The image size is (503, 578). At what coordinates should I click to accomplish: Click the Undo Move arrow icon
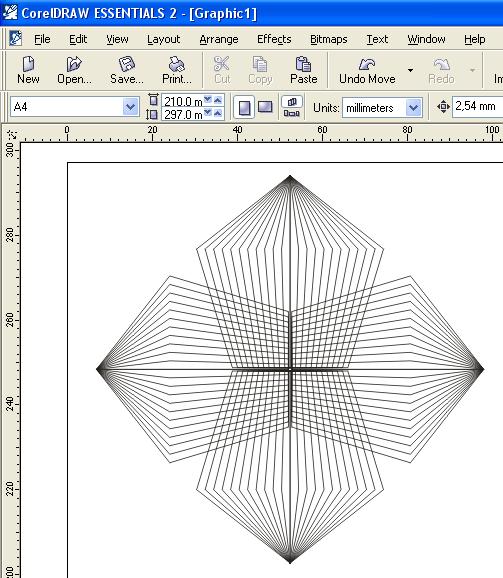(367, 64)
